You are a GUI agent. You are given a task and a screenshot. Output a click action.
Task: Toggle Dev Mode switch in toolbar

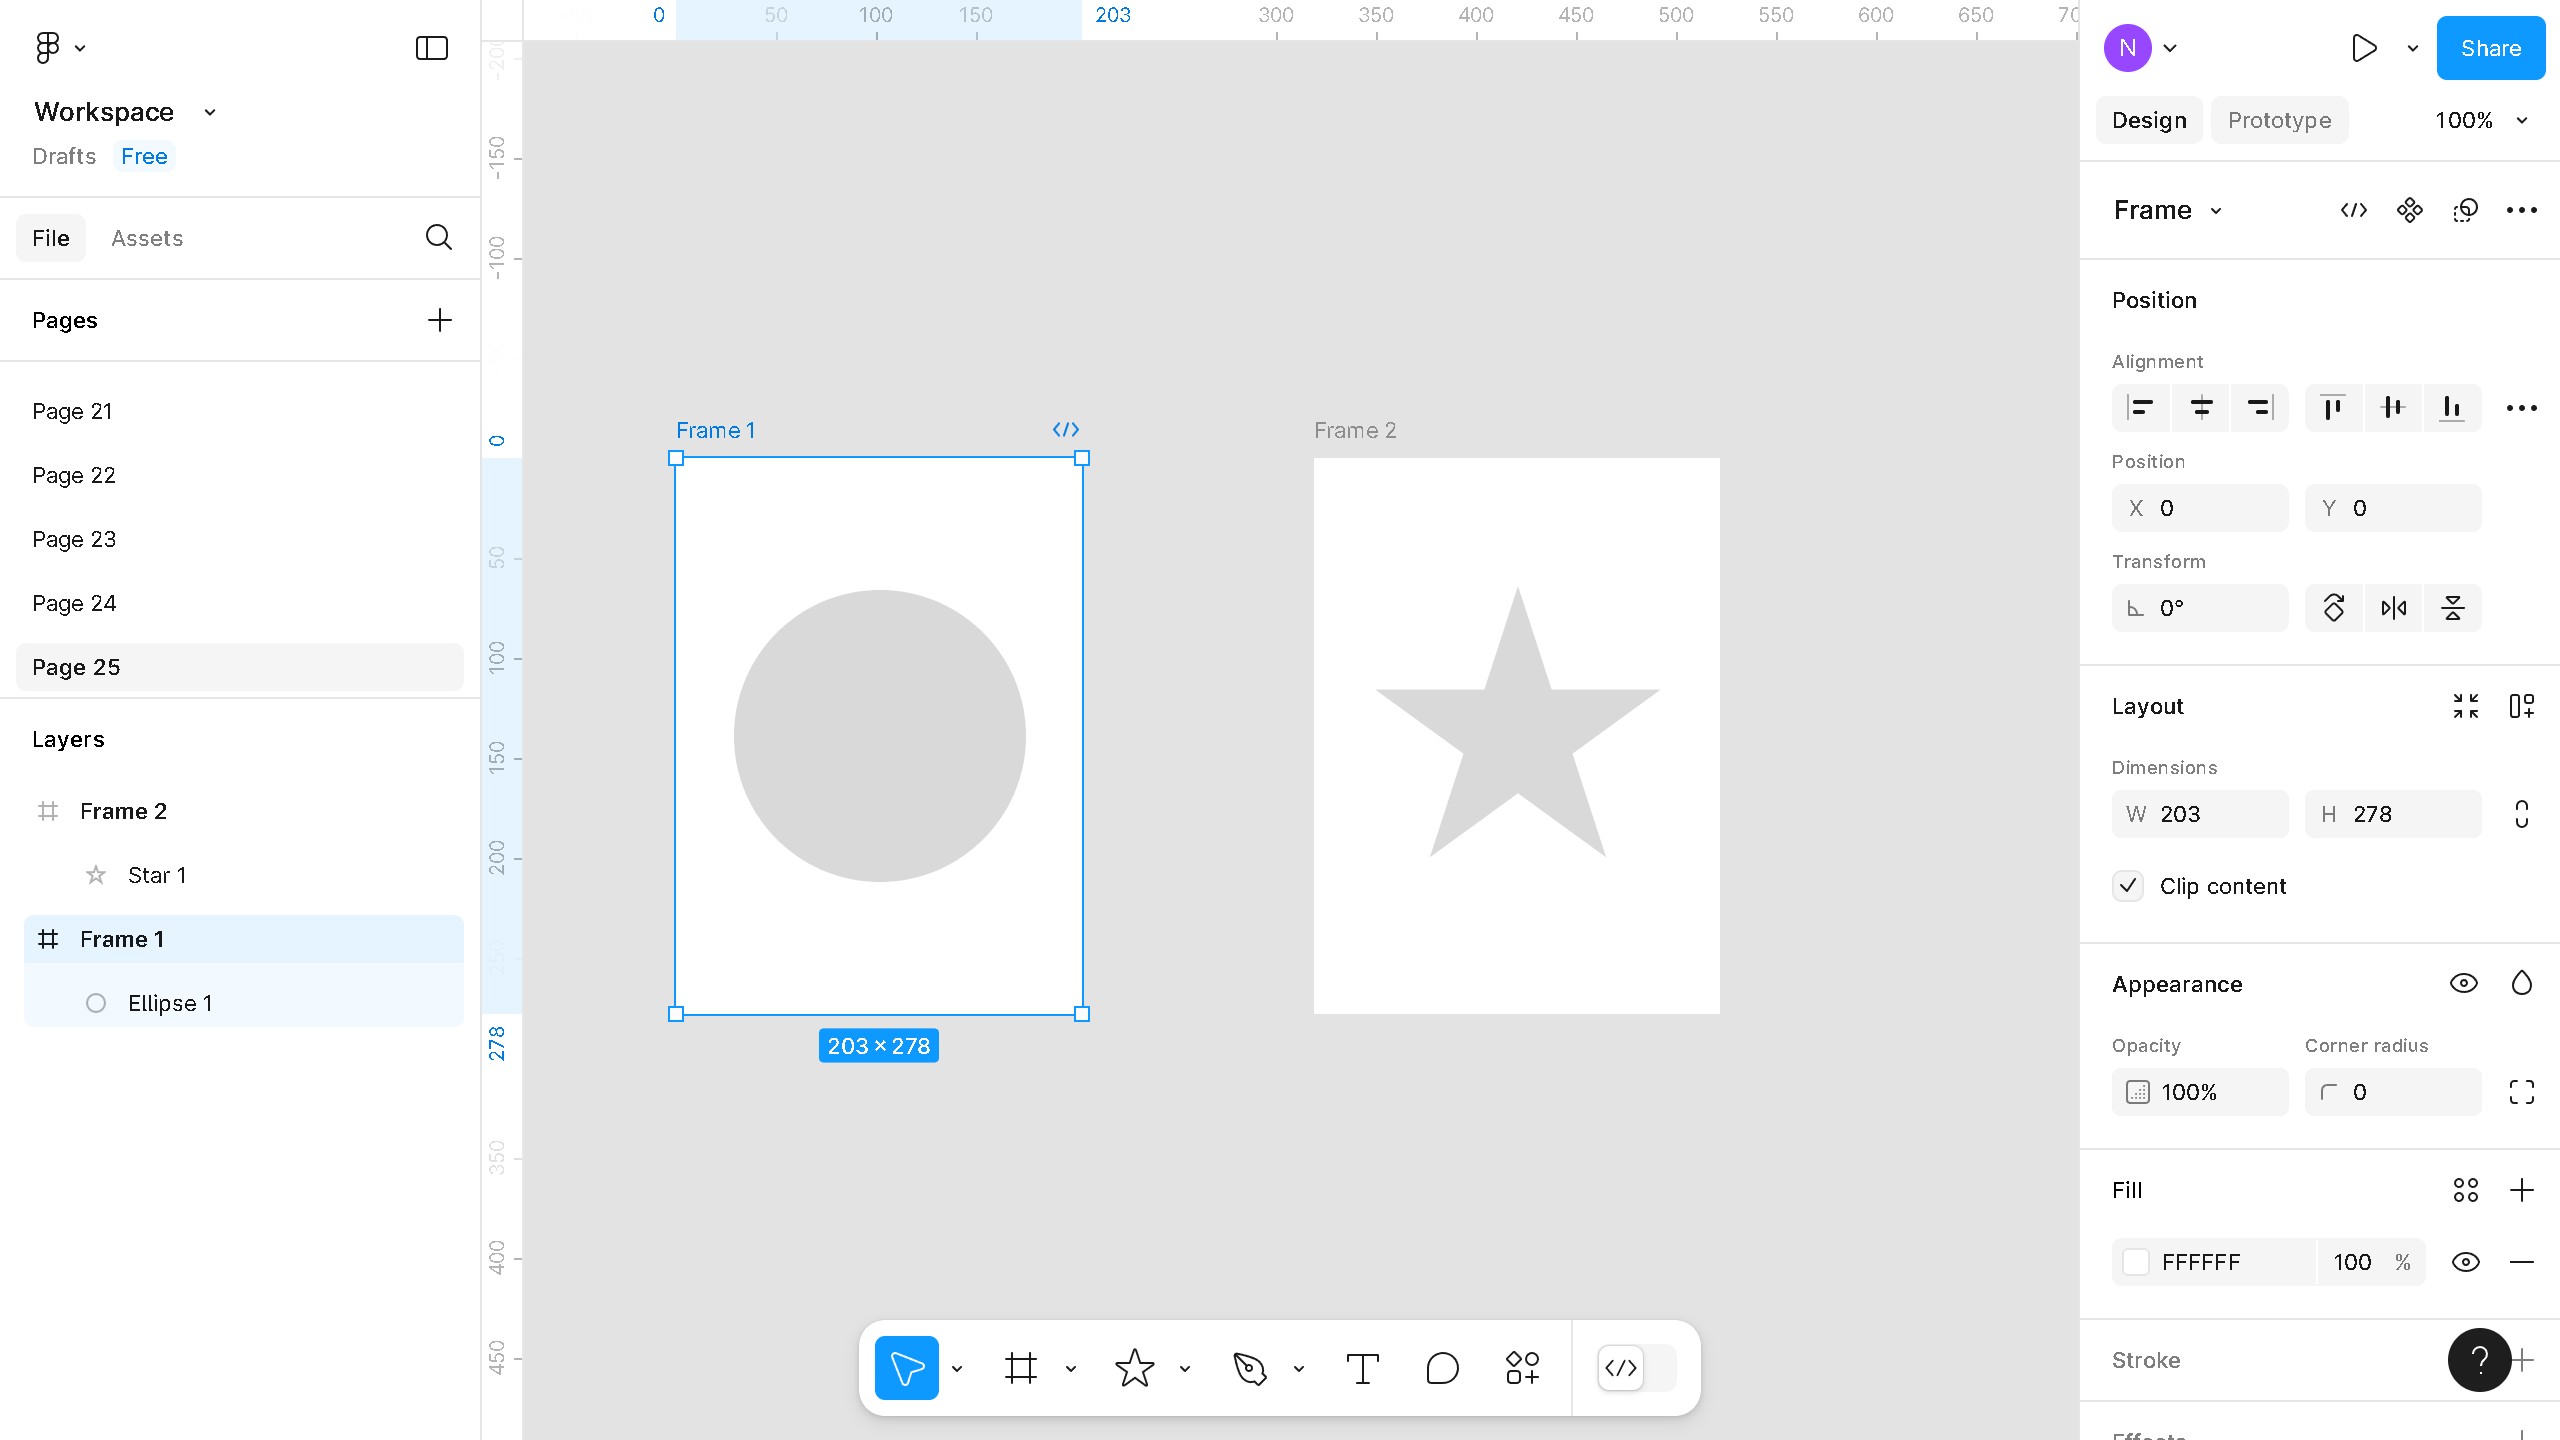click(x=1637, y=1368)
